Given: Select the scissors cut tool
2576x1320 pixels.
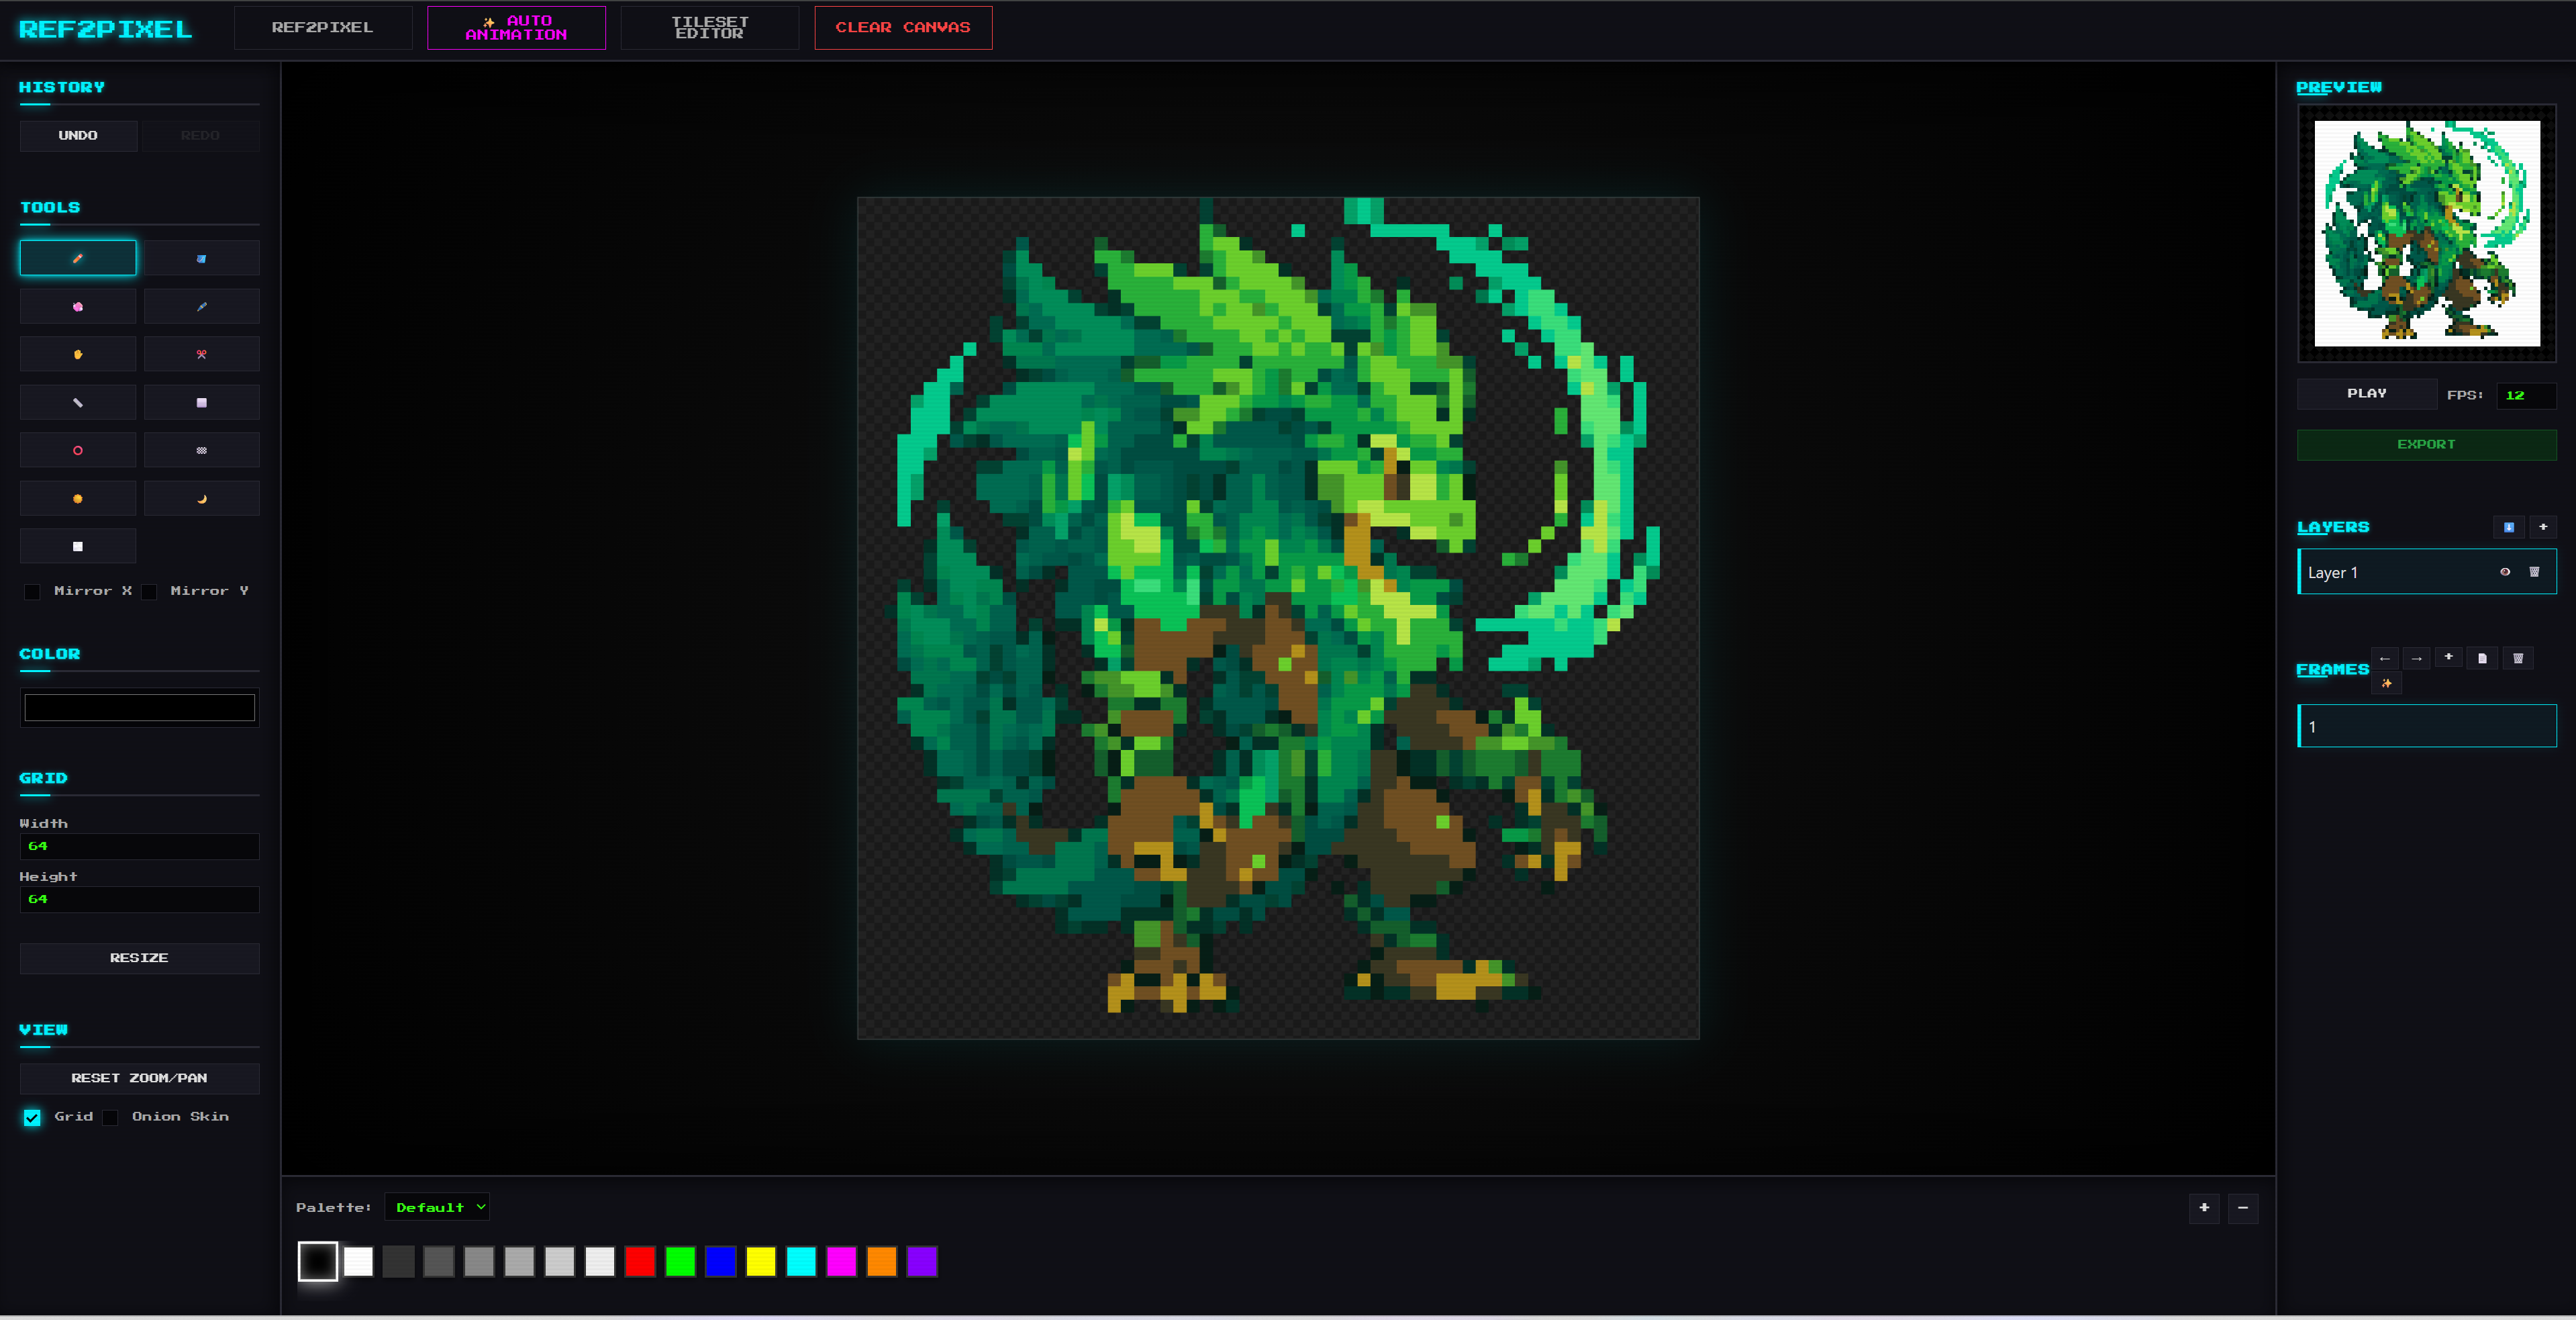Looking at the screenshot, I should coord(201,354).
